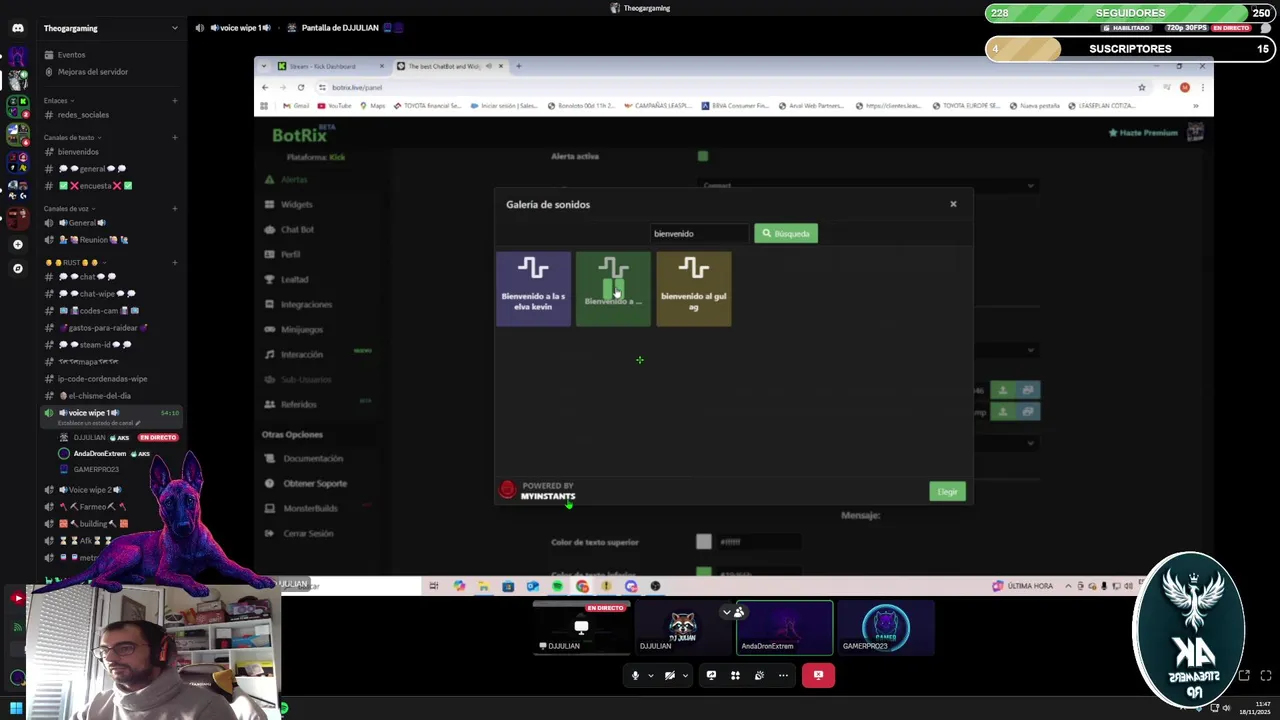Click the Color de texto superior swatch
This screenshot has height=720, width=1280.
[x=704, y=542]
